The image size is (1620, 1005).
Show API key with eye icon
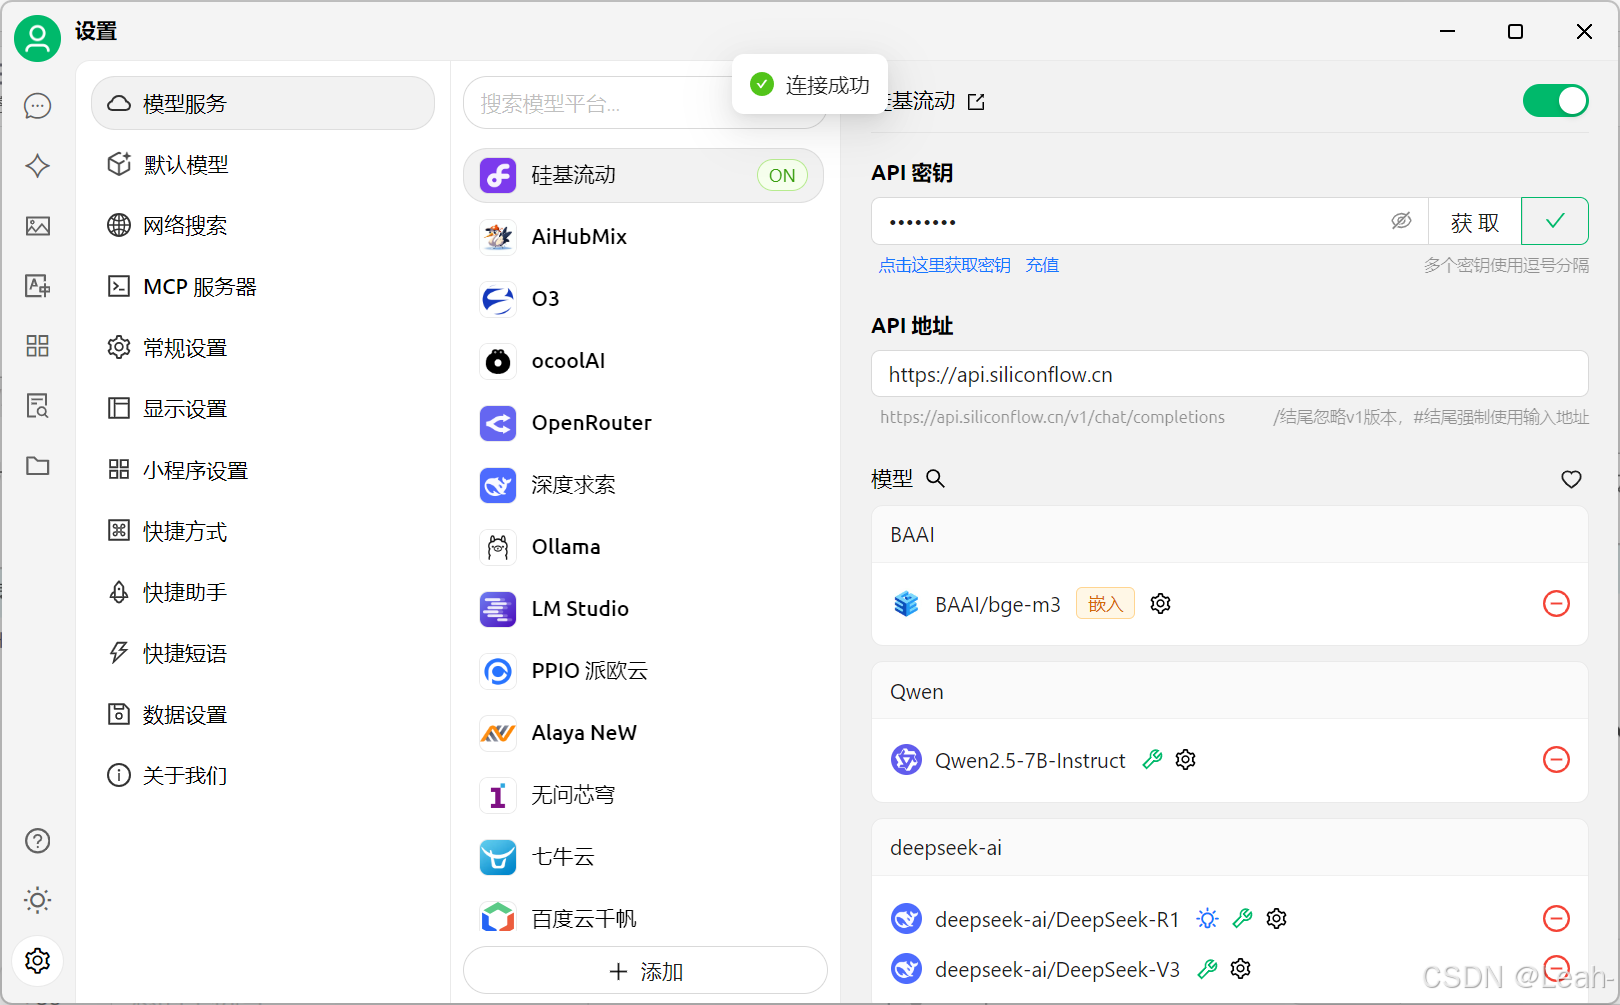click(x=1402, y=221)
